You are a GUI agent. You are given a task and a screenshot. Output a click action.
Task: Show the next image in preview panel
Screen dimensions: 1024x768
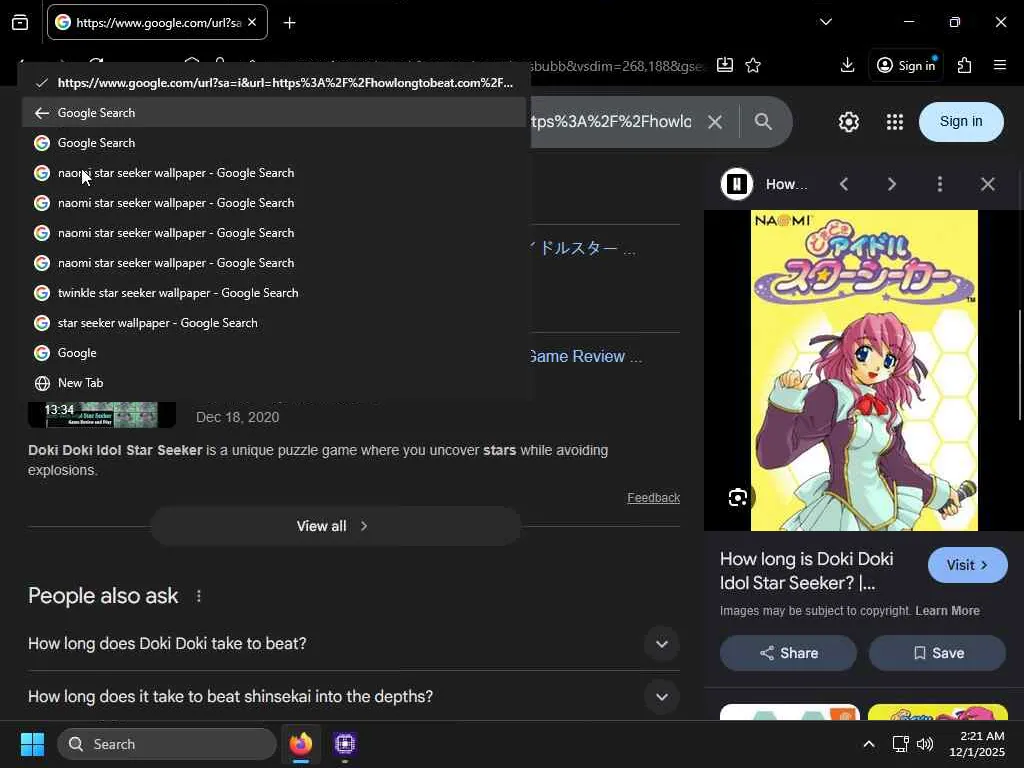tap(892, 184)
